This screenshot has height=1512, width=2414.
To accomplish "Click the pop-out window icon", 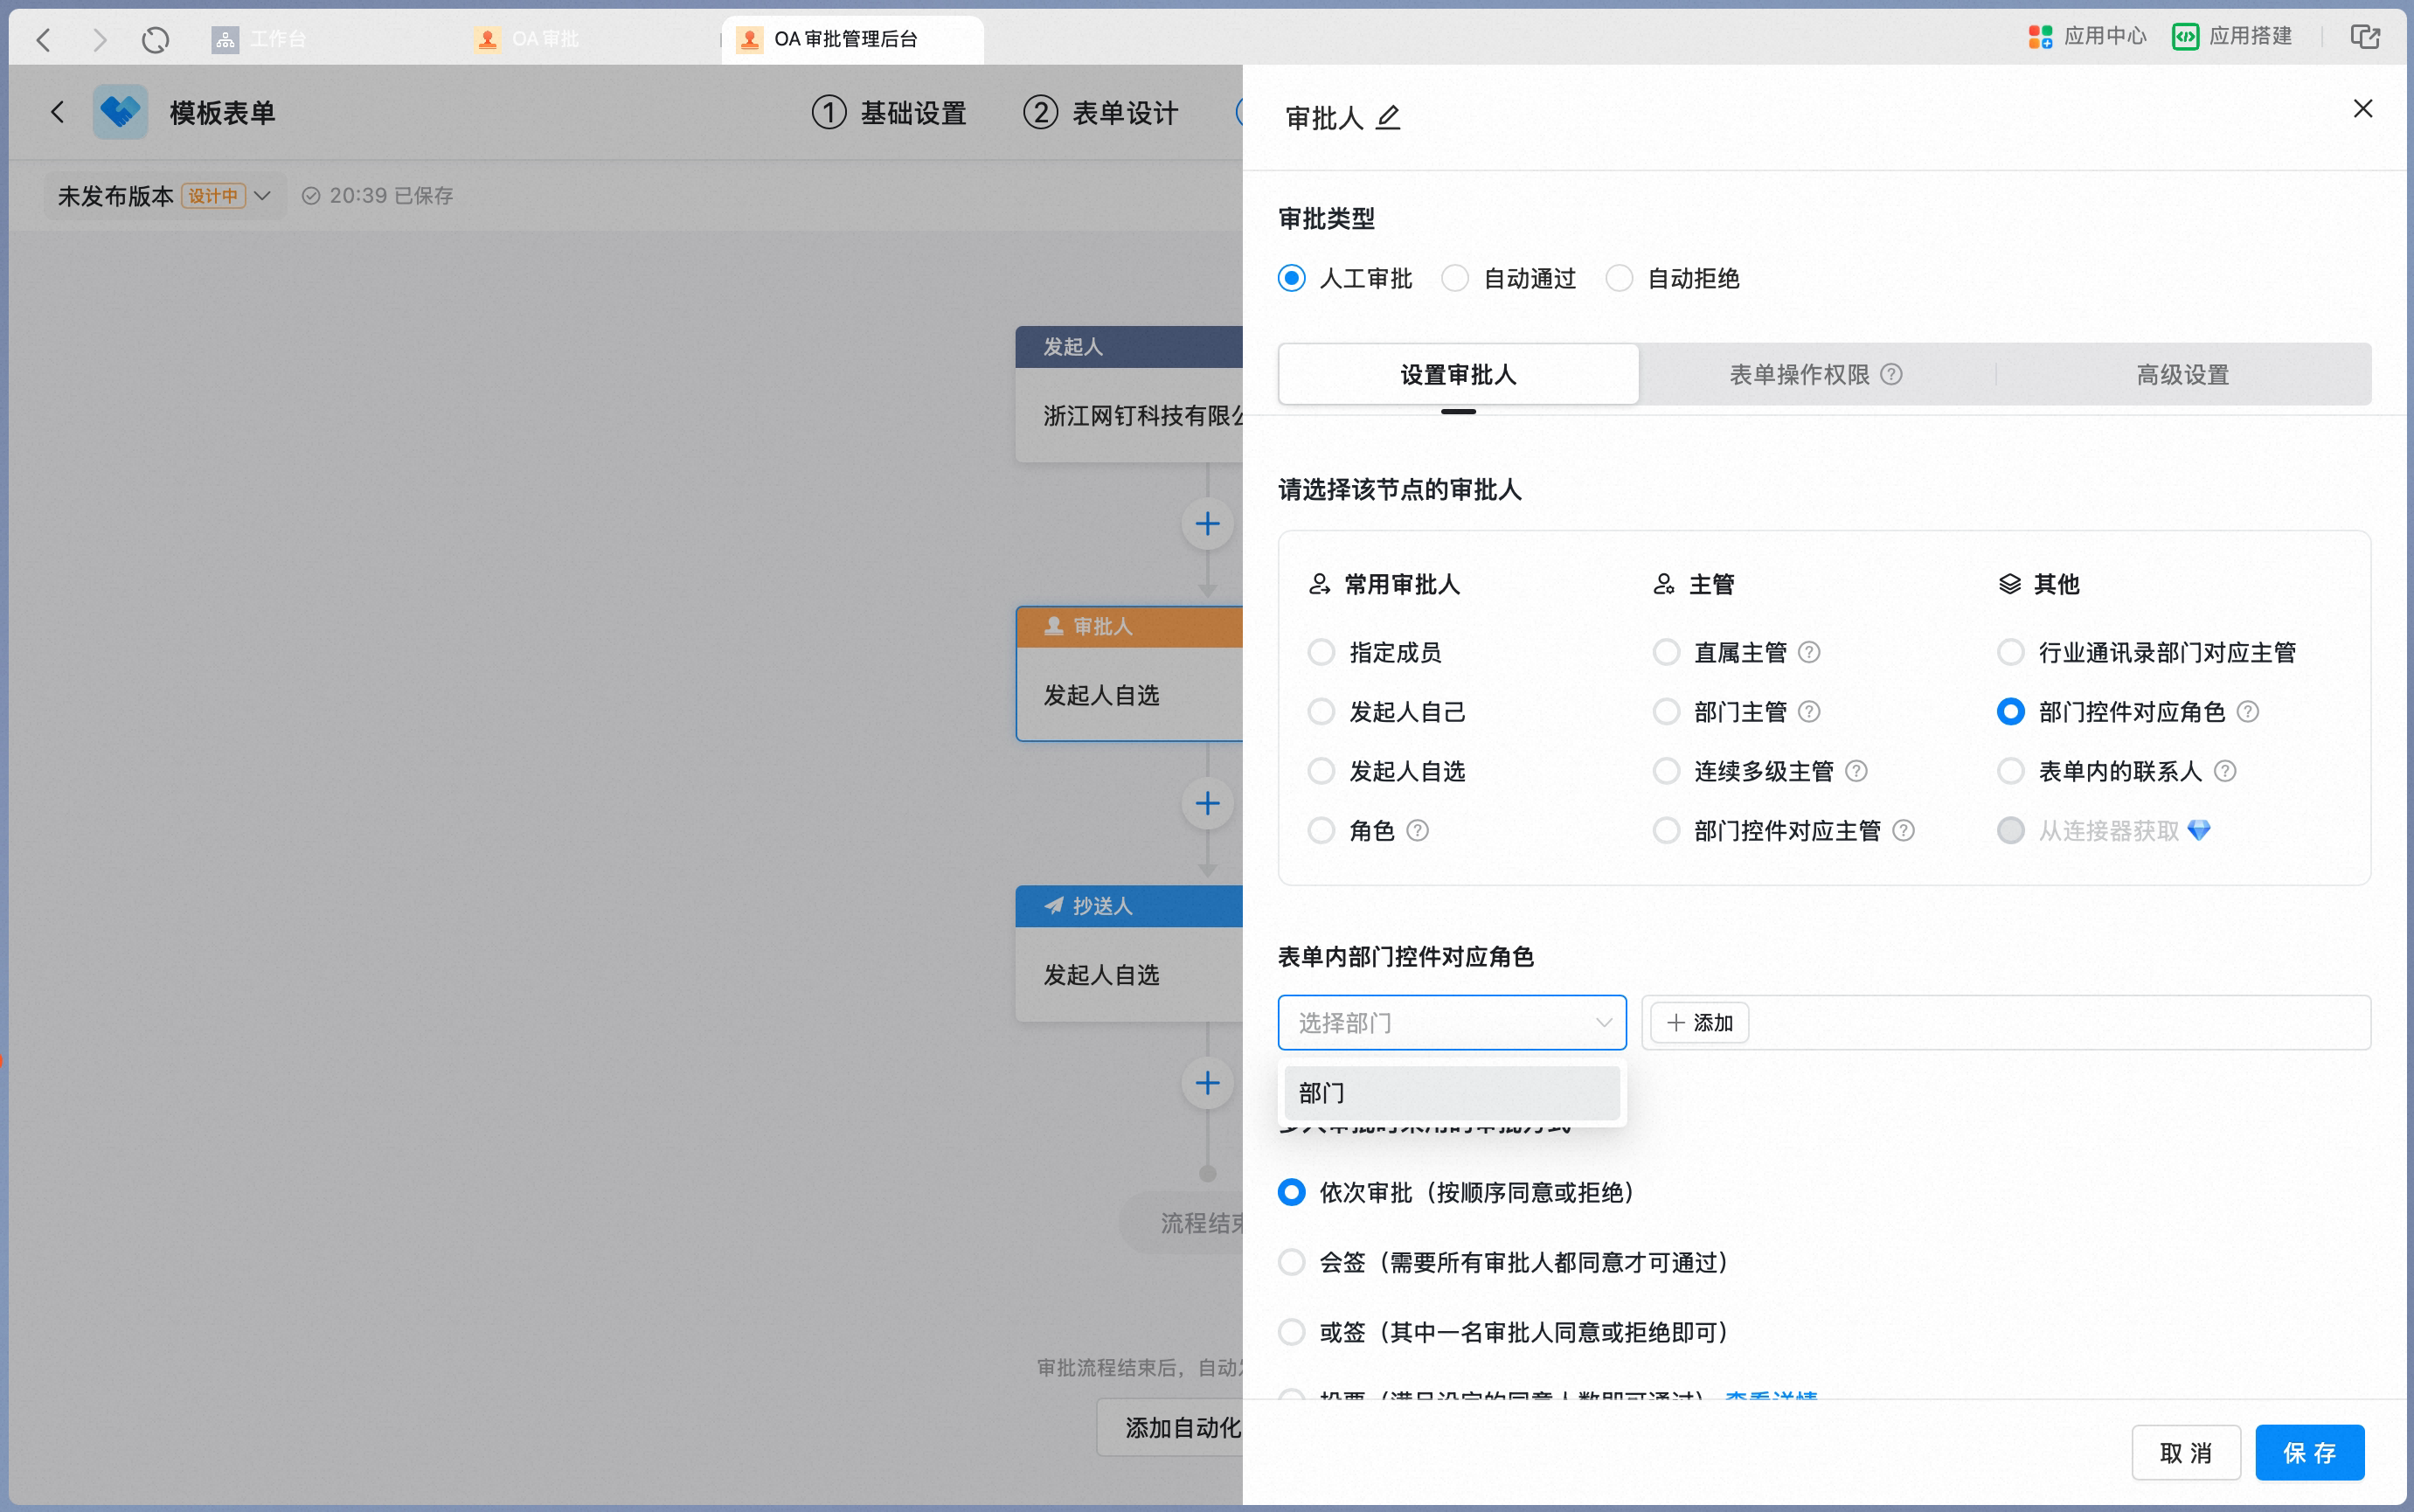I will click(x=2365, y=37).
